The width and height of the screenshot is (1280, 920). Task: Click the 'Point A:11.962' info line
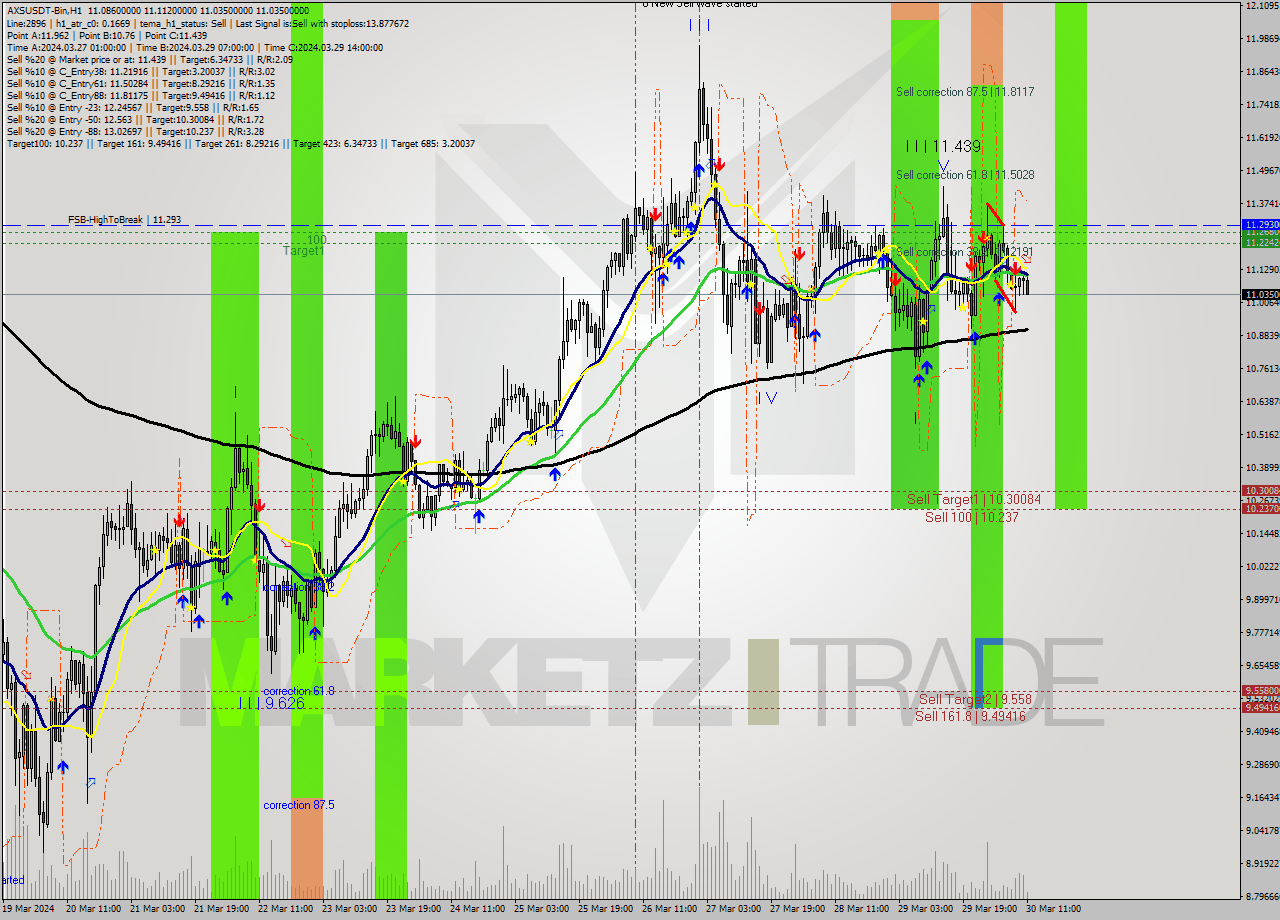106,35
